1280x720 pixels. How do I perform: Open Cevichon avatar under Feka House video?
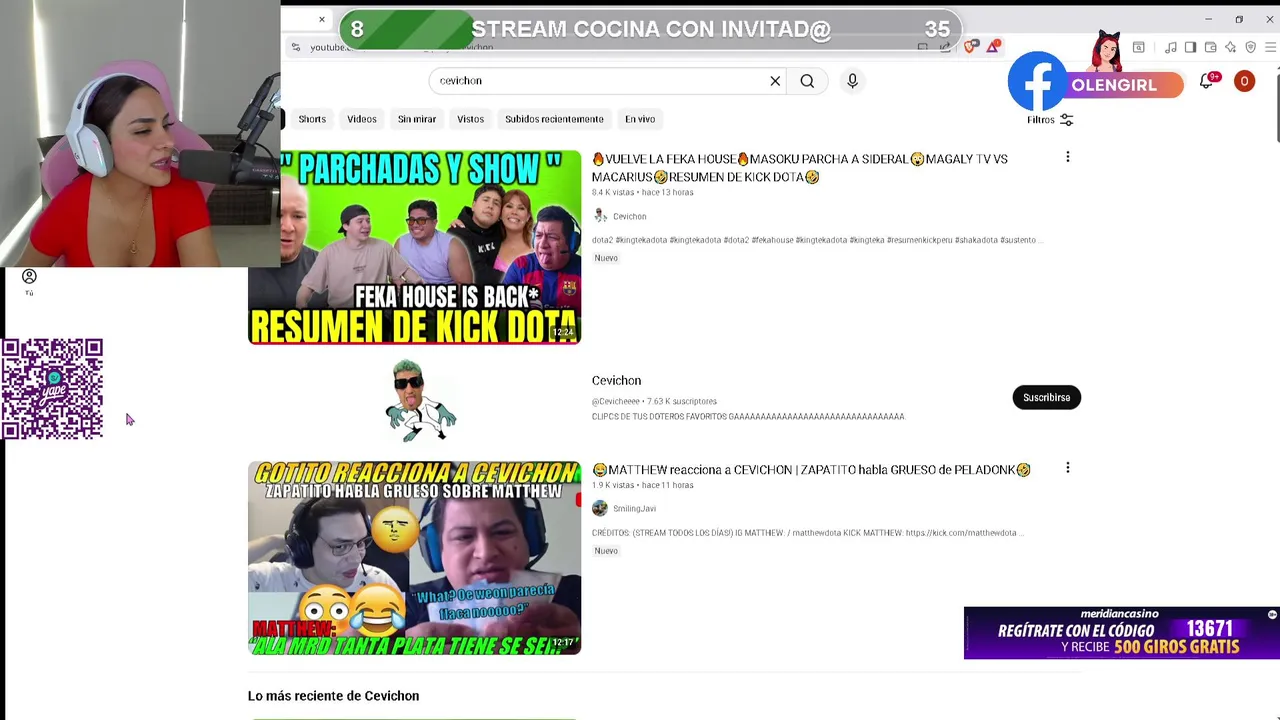pos(600,216)
